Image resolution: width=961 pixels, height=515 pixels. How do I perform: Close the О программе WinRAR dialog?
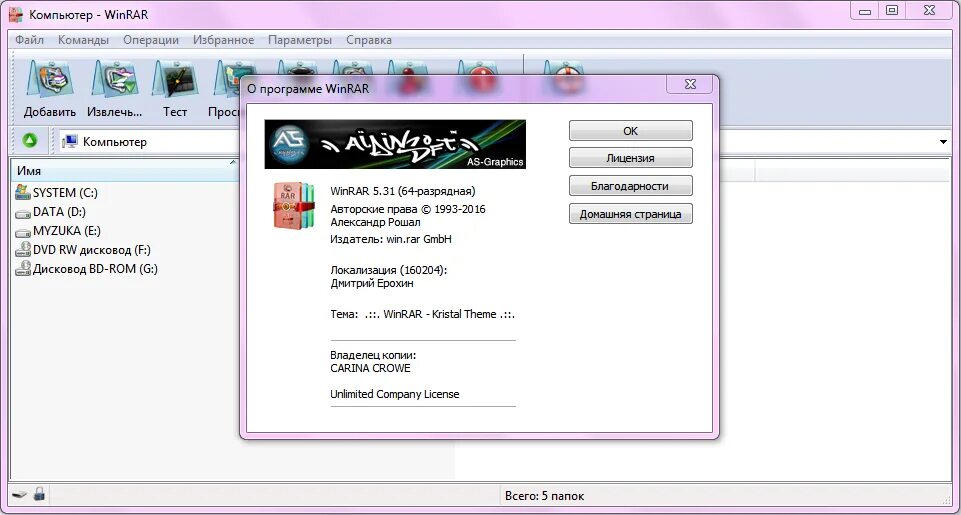click(690, 85)
